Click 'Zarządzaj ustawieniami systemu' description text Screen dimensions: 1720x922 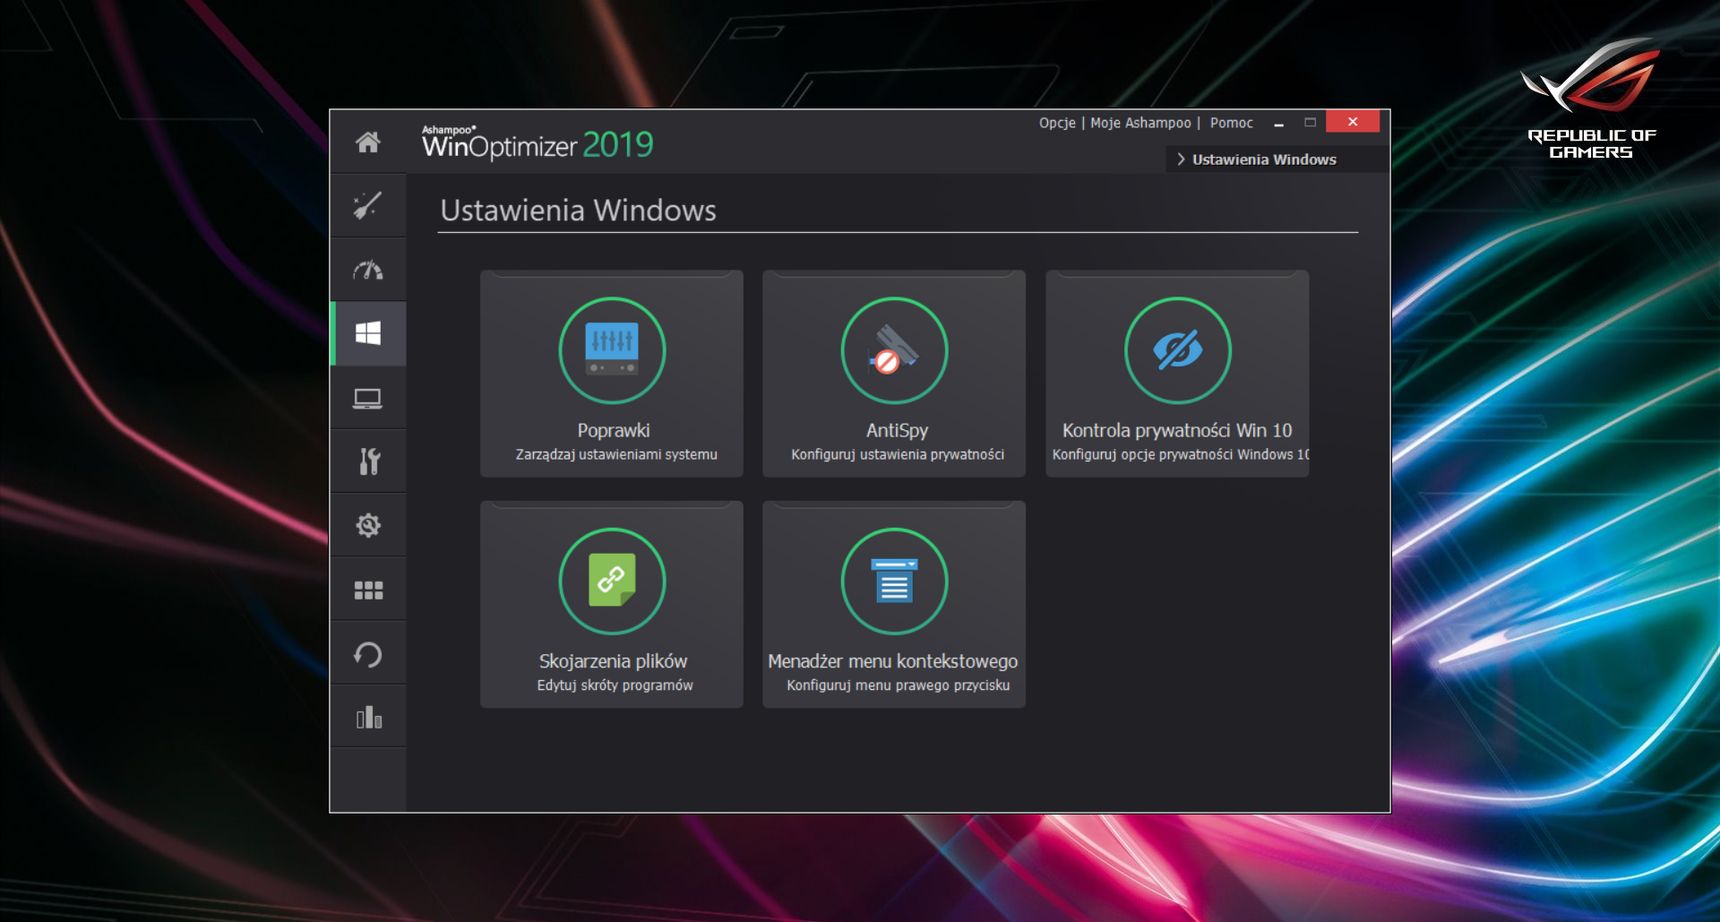point(616,454)
